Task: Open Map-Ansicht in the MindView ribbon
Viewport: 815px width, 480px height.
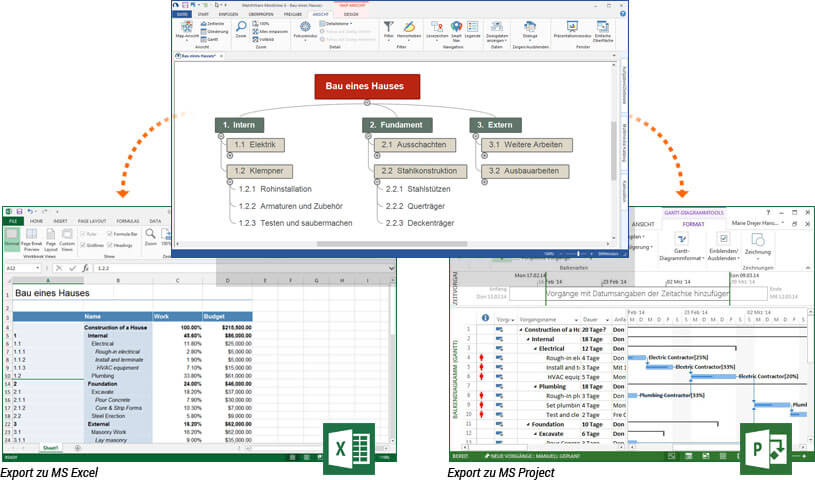Action: (187, 30)
